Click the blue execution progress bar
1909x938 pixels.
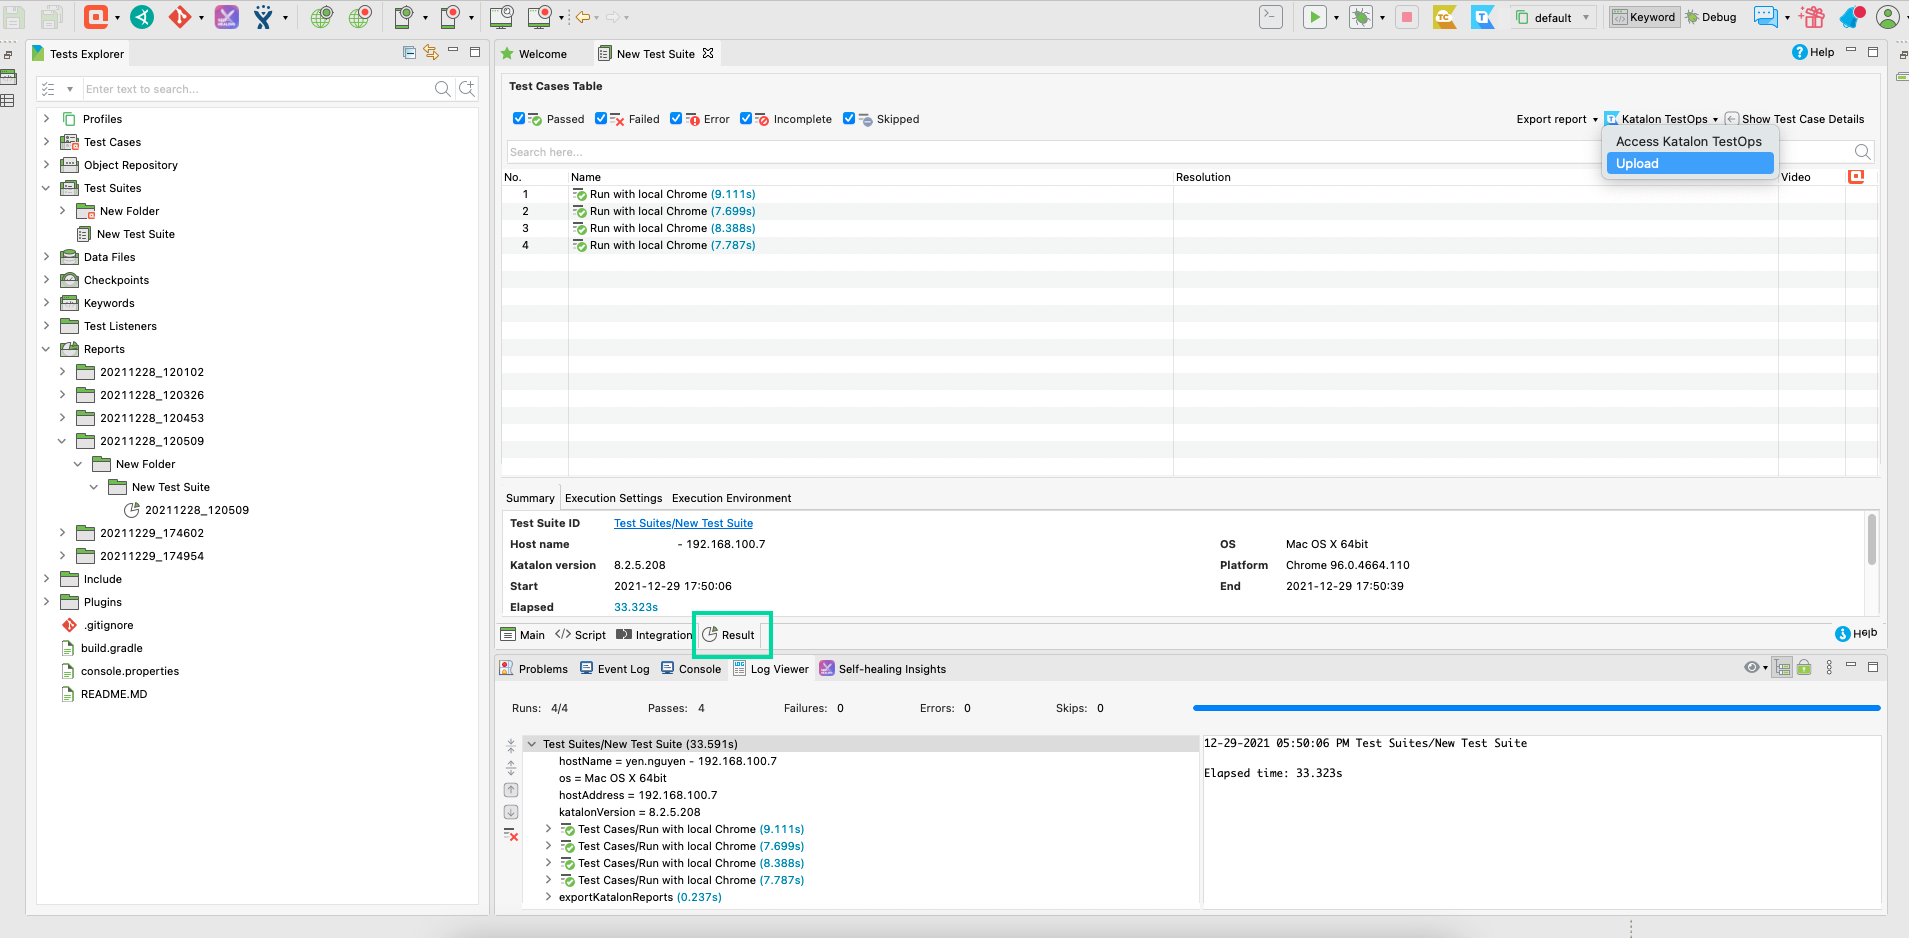coord(1536,708)
